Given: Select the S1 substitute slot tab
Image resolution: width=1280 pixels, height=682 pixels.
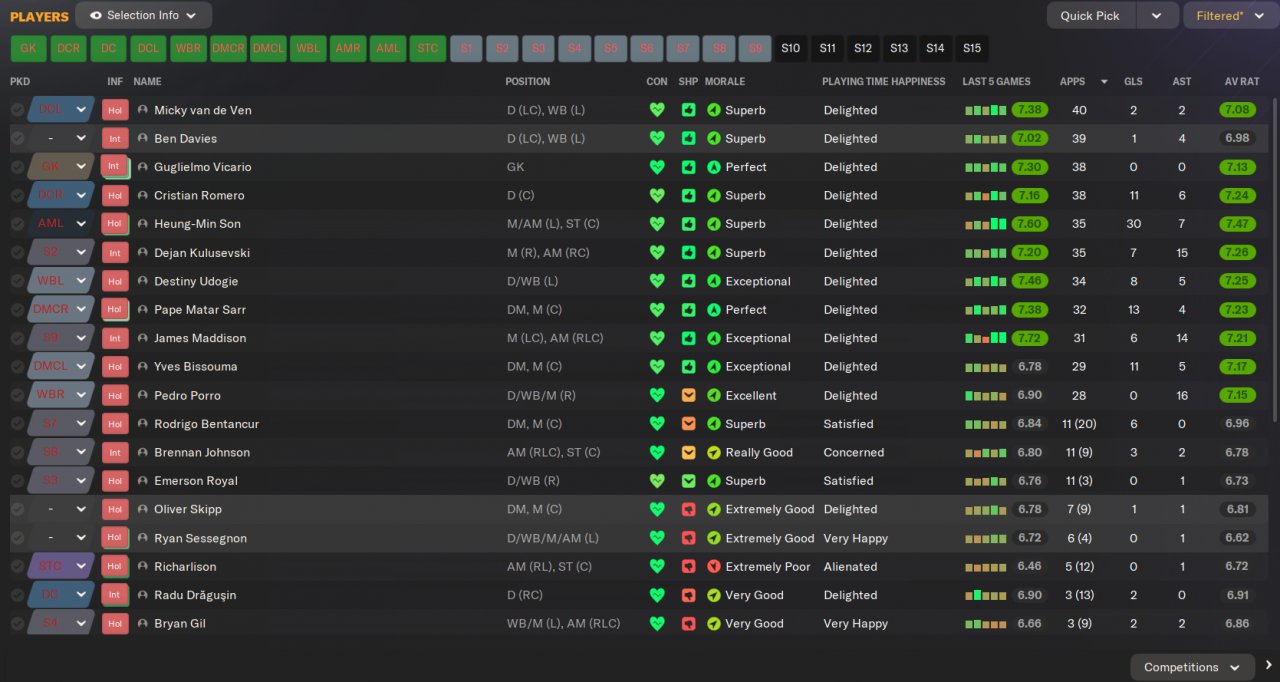Looking at the screenshot, I should click(x=466, y=48).
